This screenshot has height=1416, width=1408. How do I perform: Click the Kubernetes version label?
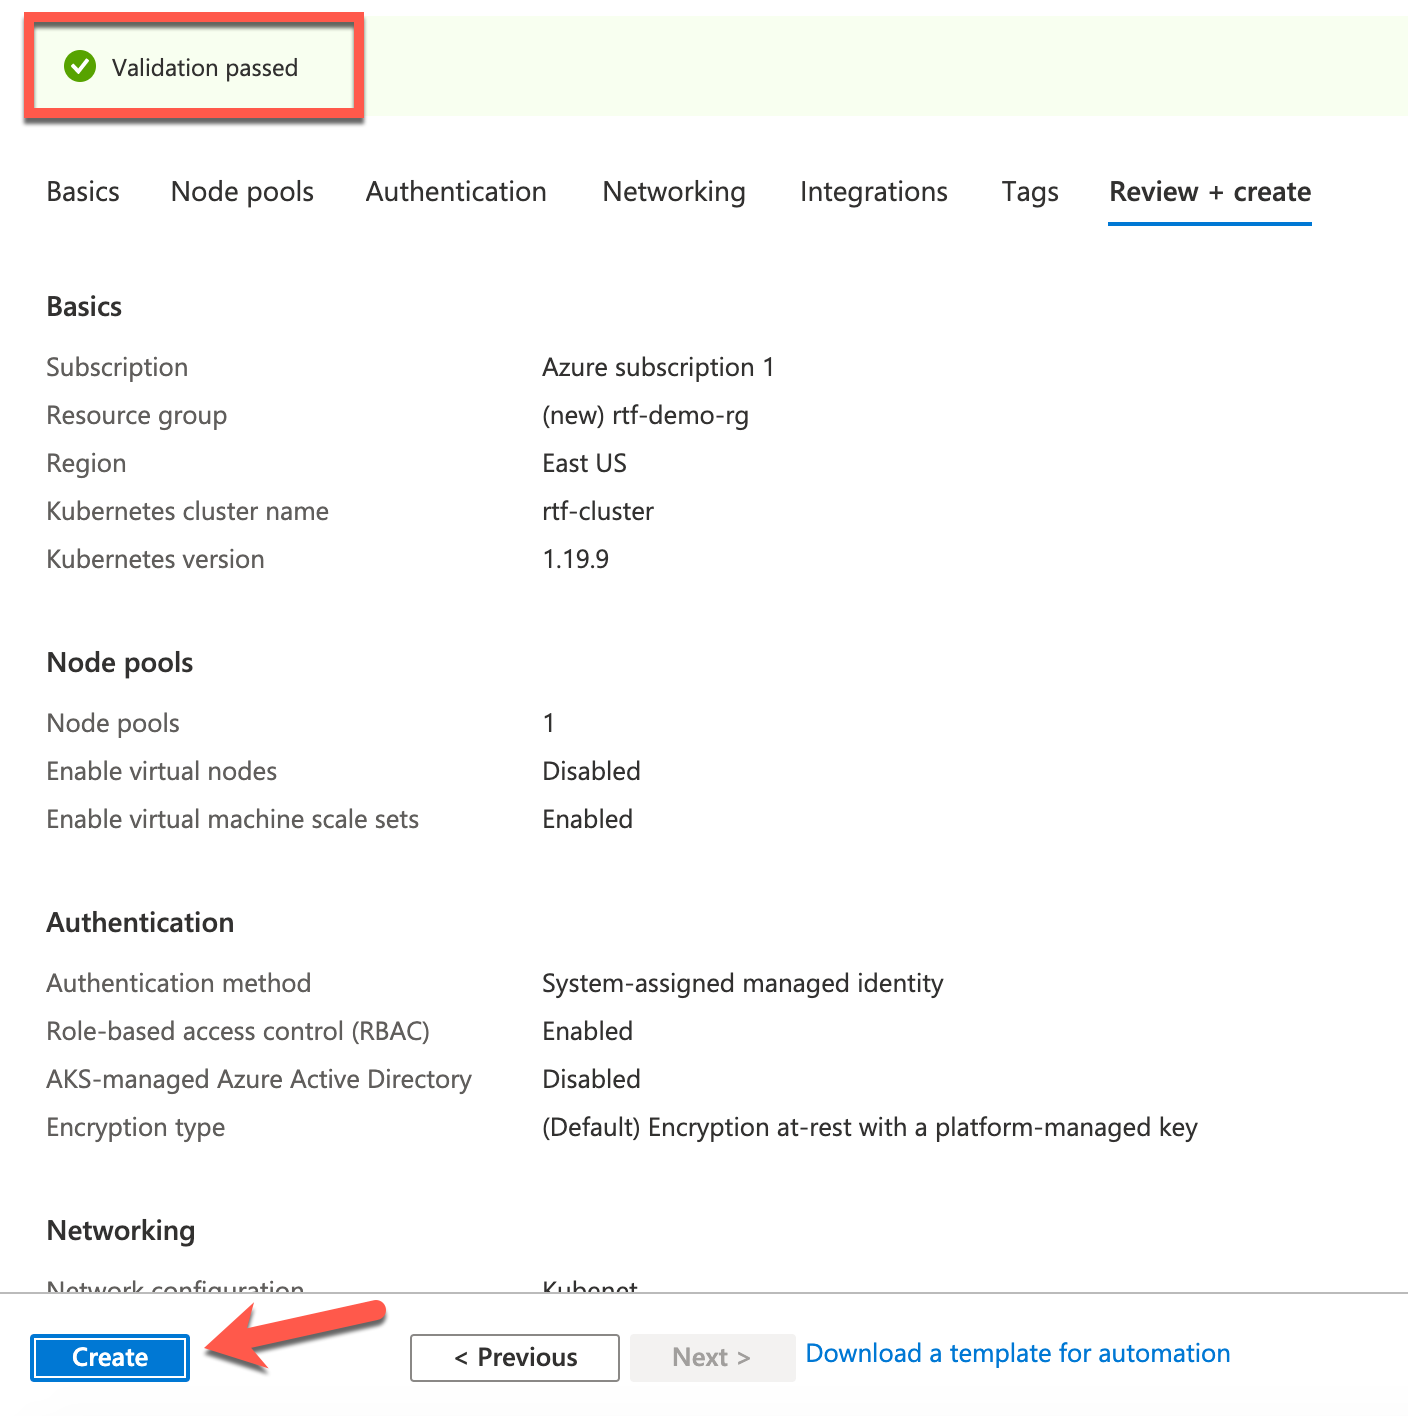pyautogui.click(x=155, y=559)
